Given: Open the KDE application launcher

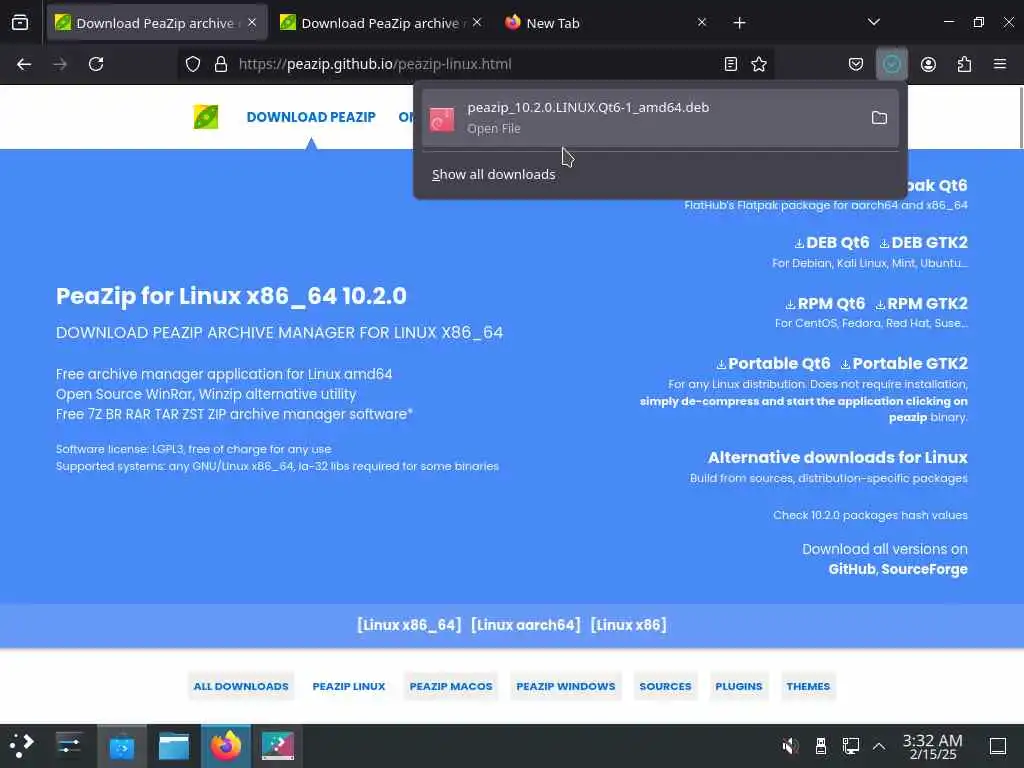Looking at the screenshot, I should tap(22, 746).
